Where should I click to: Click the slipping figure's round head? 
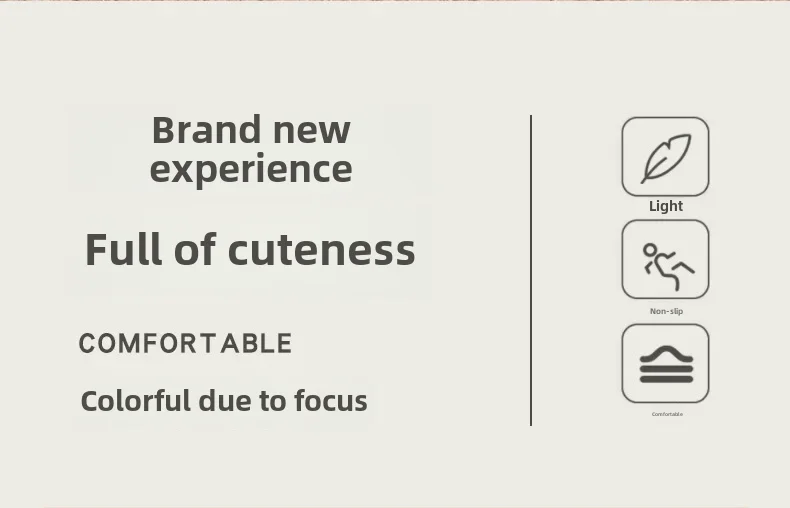point(650,249)
